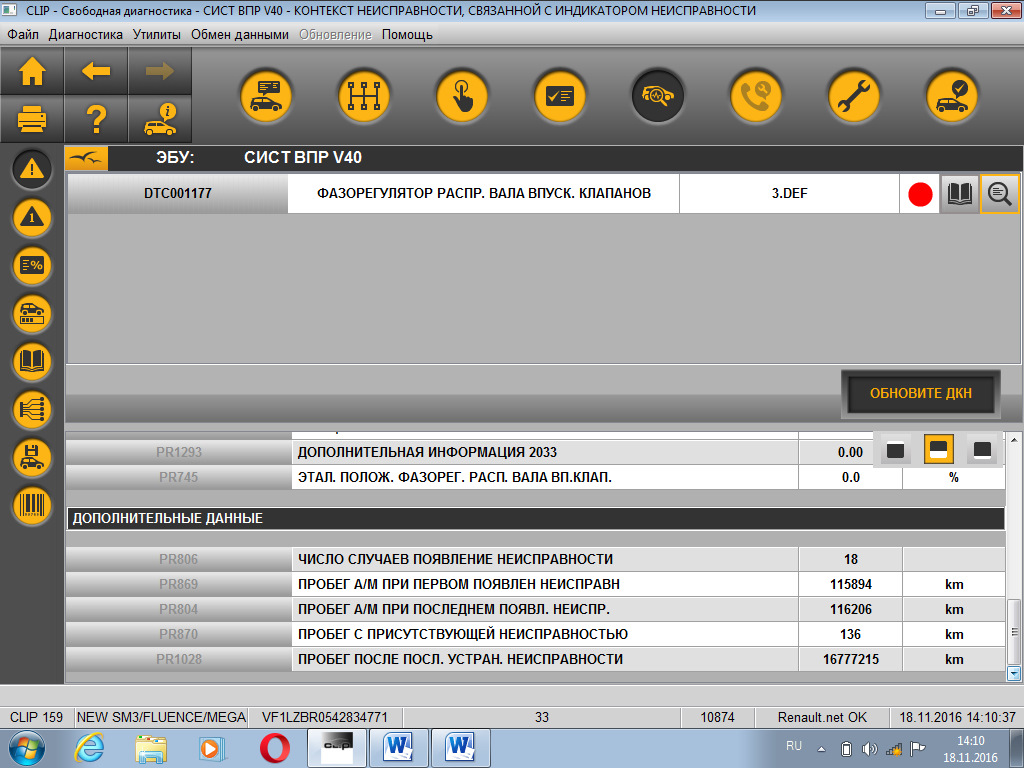Open documentation book icon in DTC row
Screen dimensions: 1024x768
pyautogui.click(x=959, y=194)
